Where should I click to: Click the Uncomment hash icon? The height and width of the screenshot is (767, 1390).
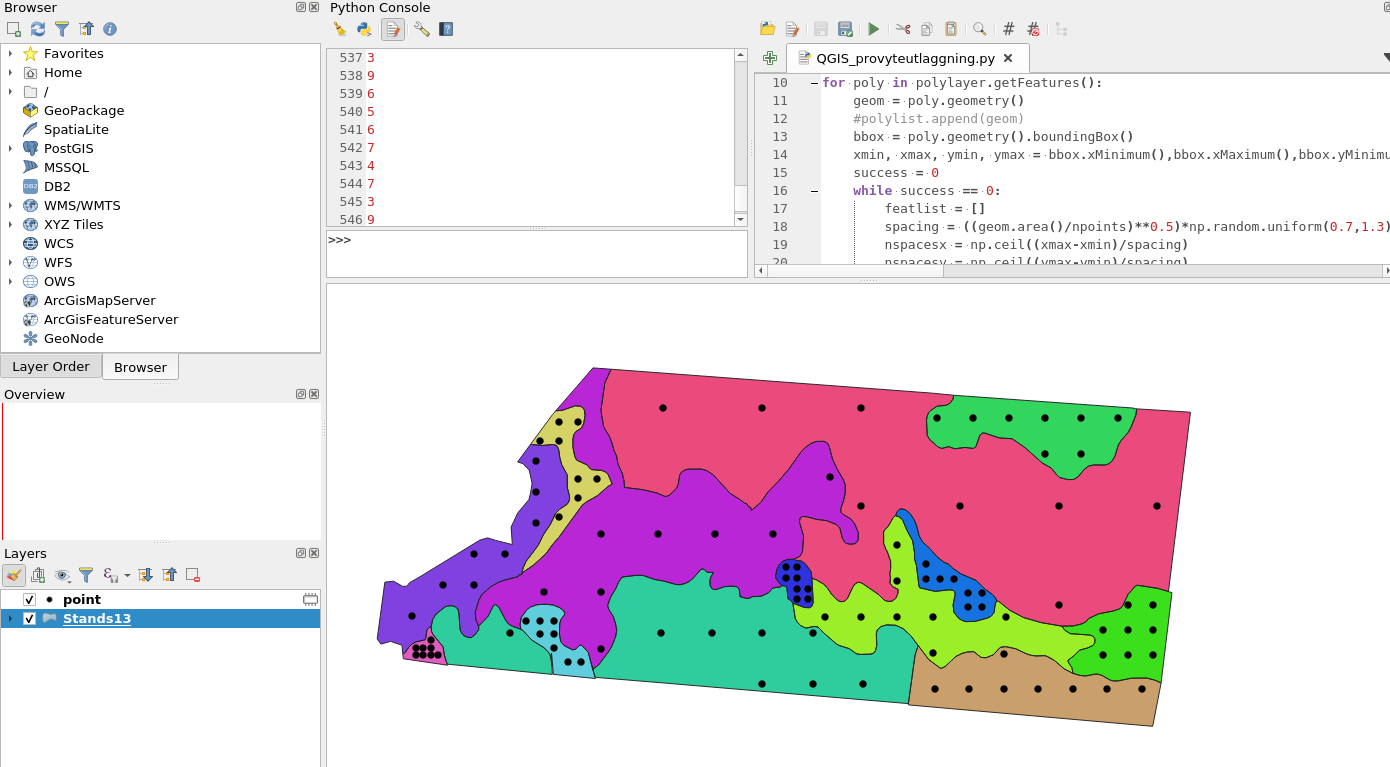[x=1033, y=29]
